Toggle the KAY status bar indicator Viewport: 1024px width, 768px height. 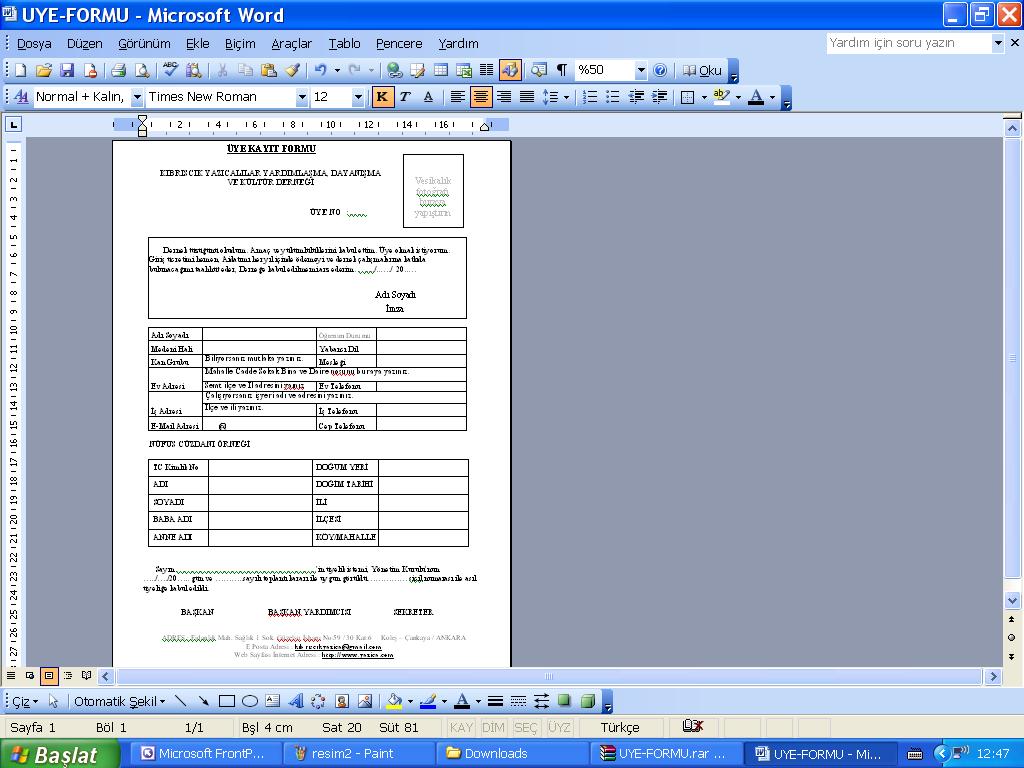point(461,728)
